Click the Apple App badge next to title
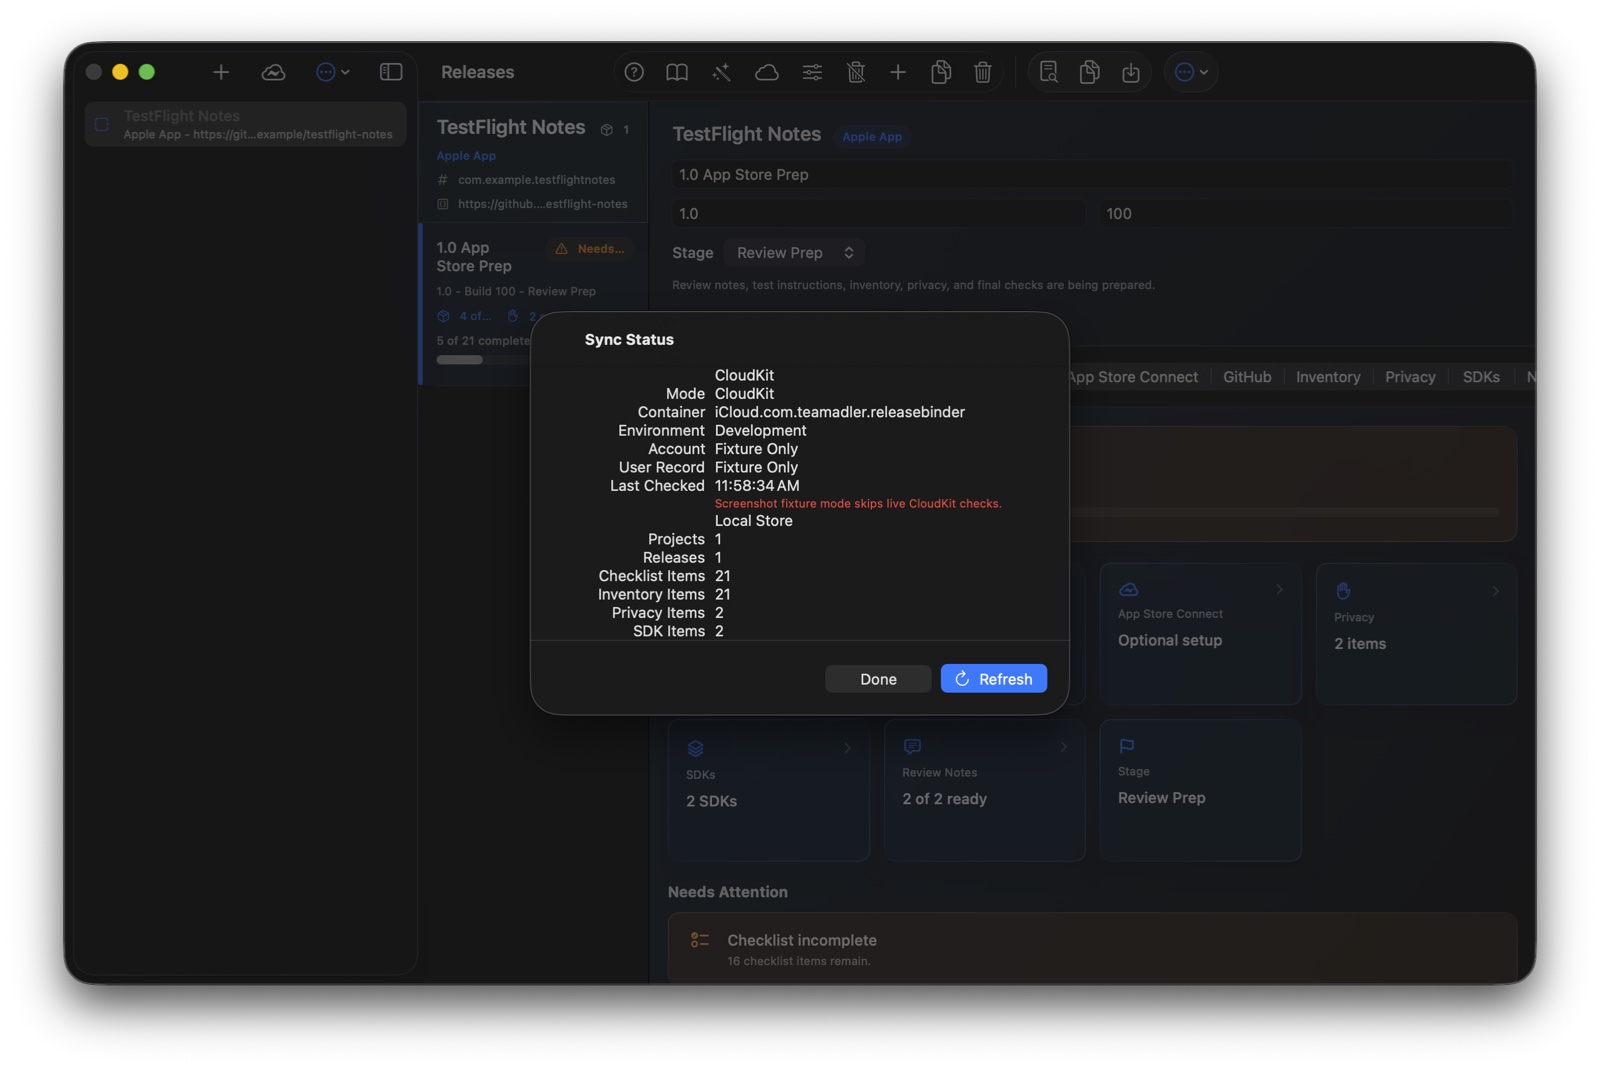The image size is (1600, 1068). [872, 137]
